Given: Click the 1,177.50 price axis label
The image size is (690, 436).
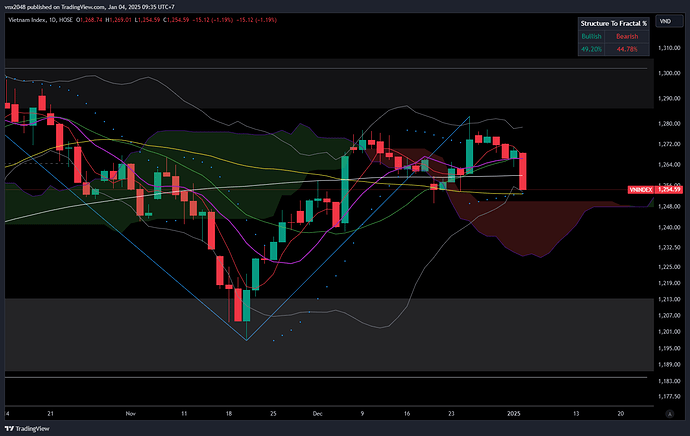Looking at the screenshot, I should pos(669,396).
